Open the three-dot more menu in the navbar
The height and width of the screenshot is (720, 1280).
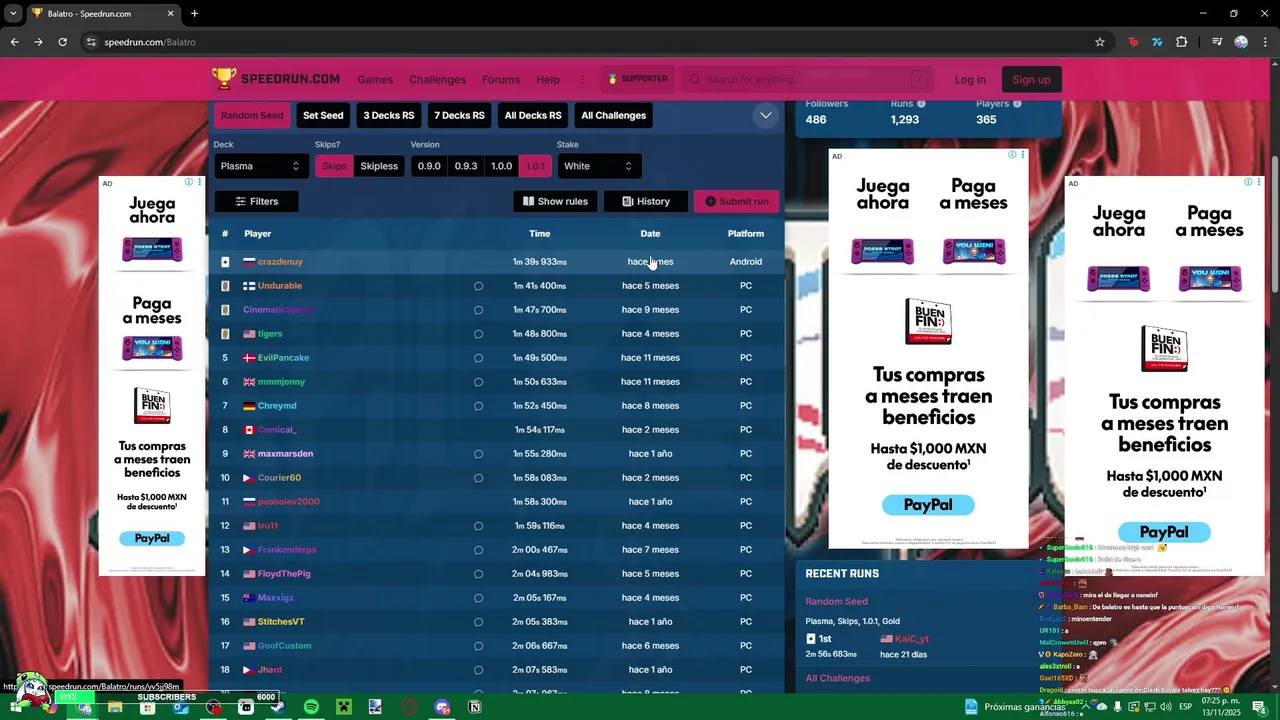click(x=582, y=80)
